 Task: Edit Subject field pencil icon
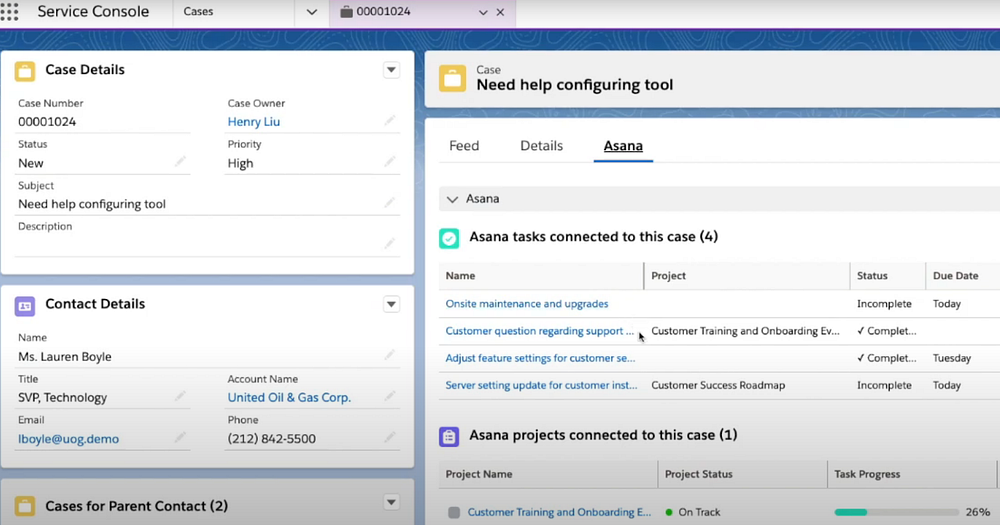(x=390, y=203)
